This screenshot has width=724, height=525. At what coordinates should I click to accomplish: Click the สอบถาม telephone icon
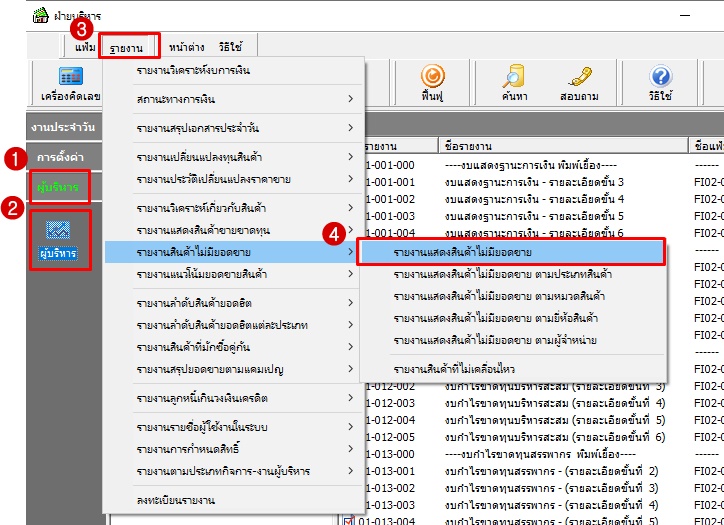(x=579, y=83)
